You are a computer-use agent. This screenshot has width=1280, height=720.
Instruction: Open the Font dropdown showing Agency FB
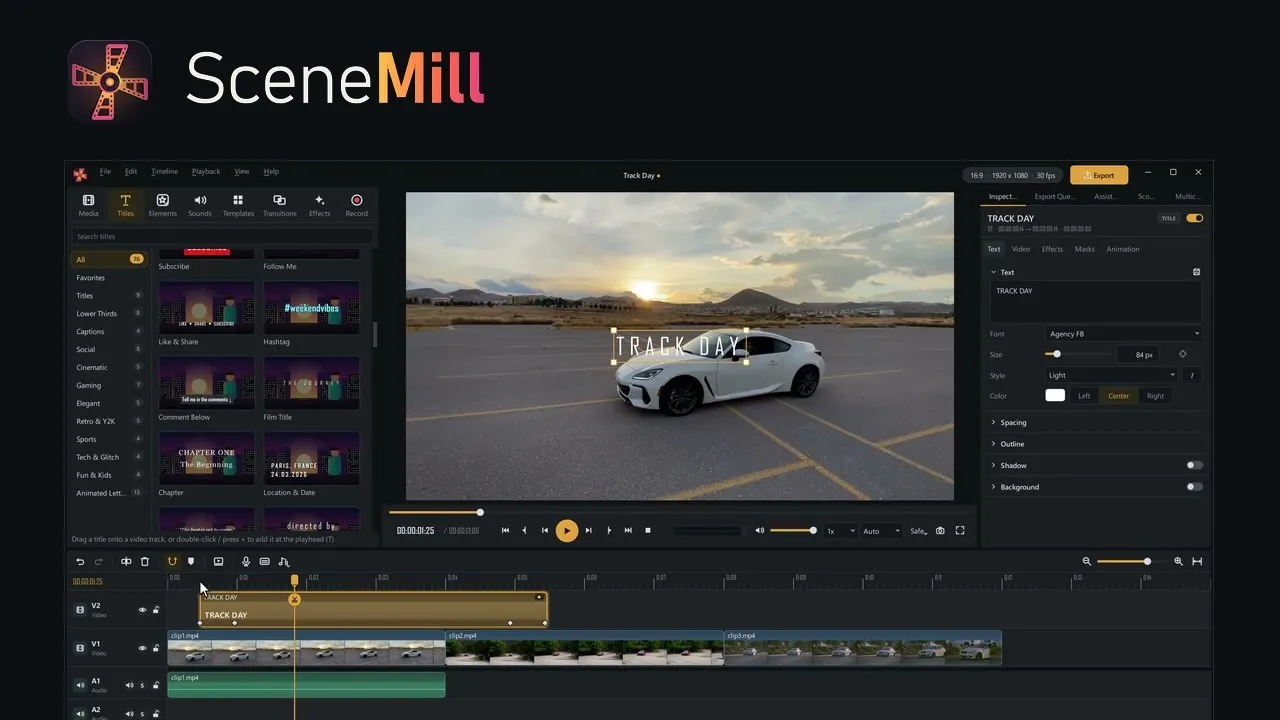(x=1123, y=334)
